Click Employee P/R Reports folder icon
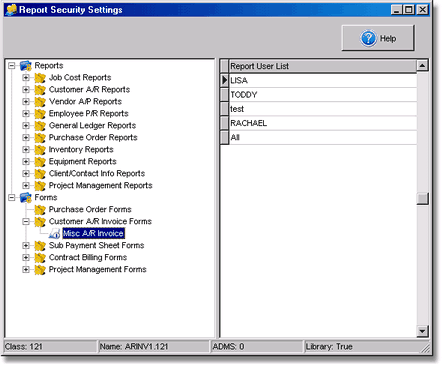This screenshot has height=366, width=443. 40,114
